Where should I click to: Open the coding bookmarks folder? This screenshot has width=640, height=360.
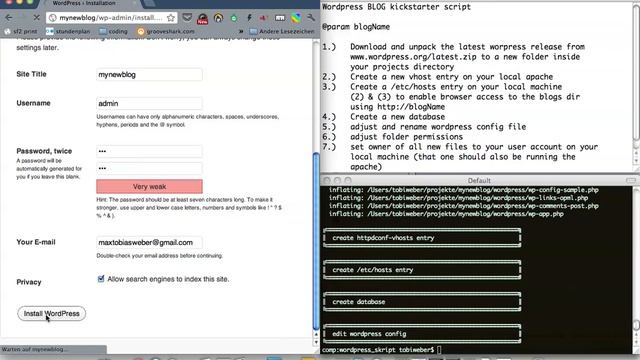(113, 31)
